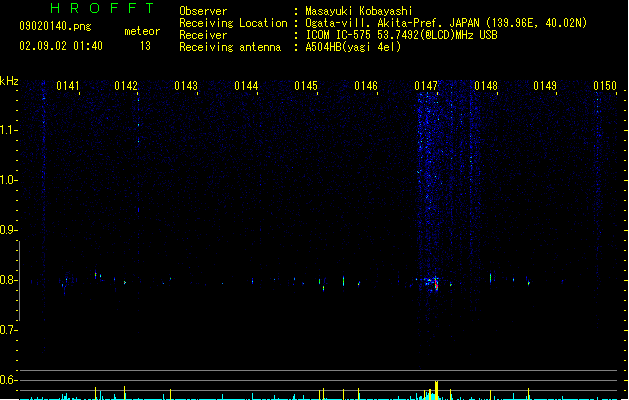
Task: Click the 0150 time marker
Action: point(605,86)
